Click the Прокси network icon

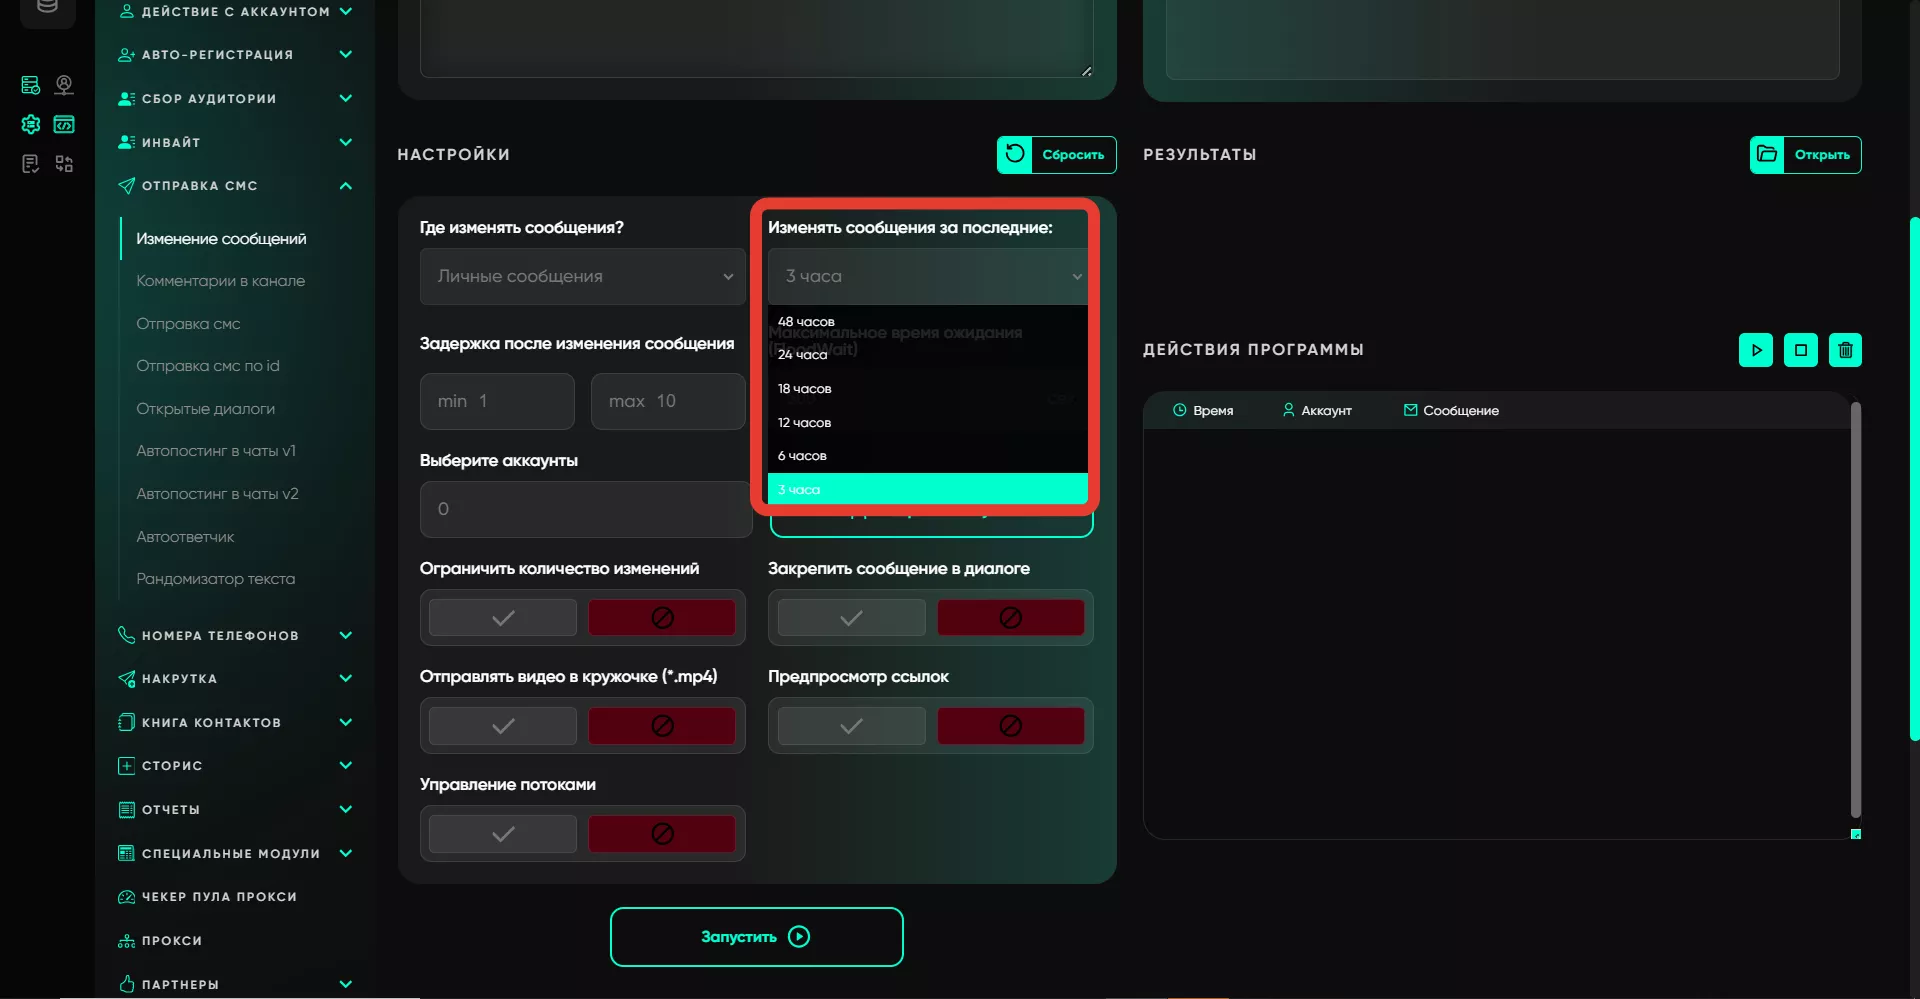pyautogui.click(x=126, y=940)
